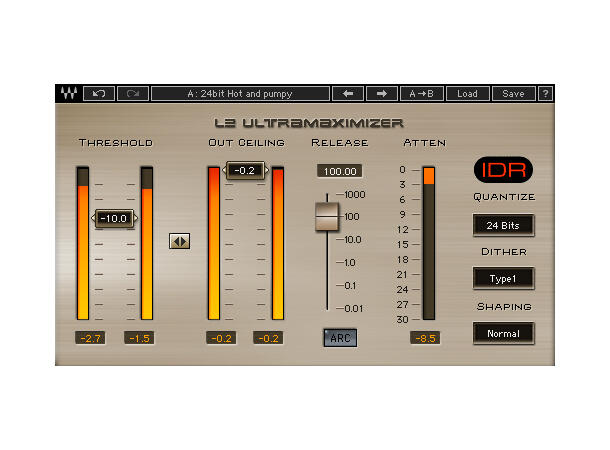The image size is (610, 450).
Task: Click the Release fader knob
Action: (327, 217)
